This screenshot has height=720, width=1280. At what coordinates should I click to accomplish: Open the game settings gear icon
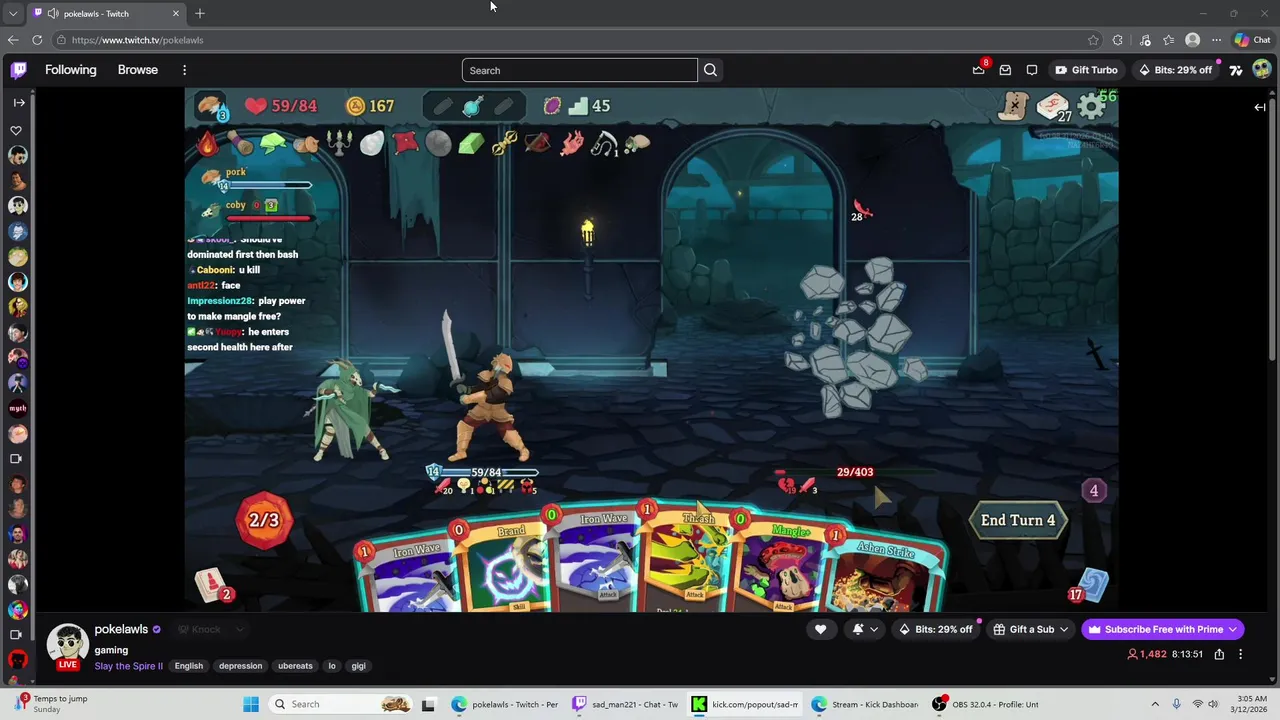[x=1091, y=106]
